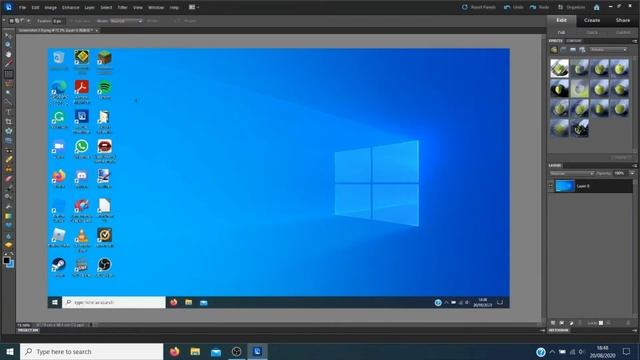Select the Paint Bucket tool

pos(8,207)
